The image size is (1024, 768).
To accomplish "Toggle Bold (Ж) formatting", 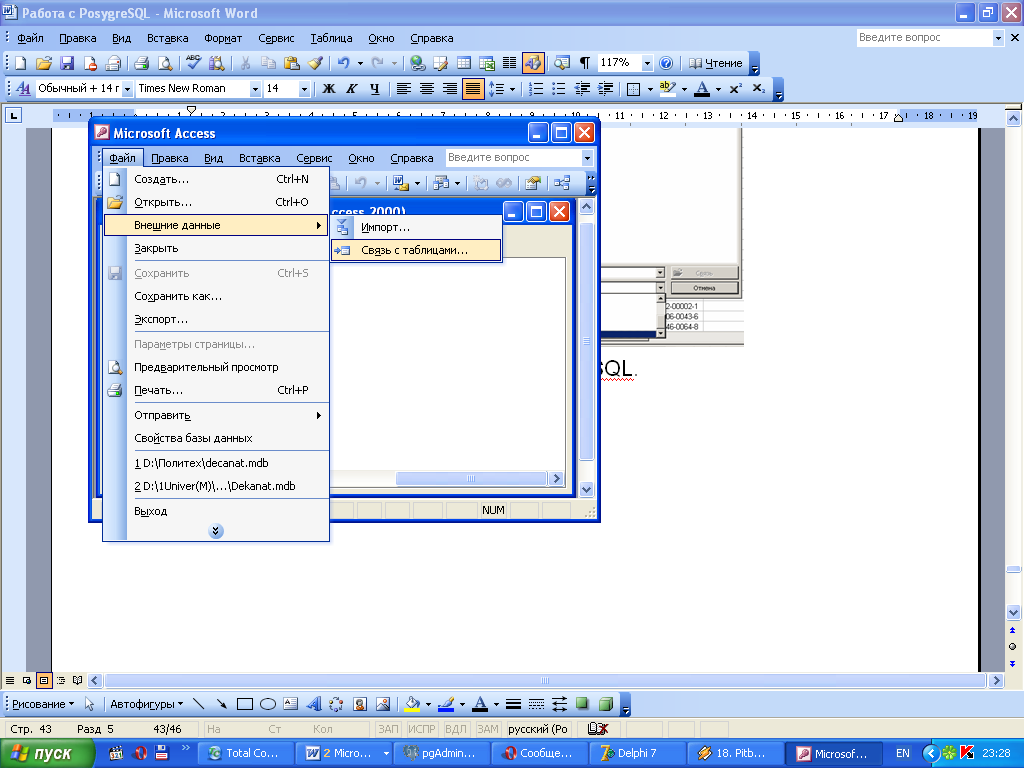I will (x=329, y=89).
